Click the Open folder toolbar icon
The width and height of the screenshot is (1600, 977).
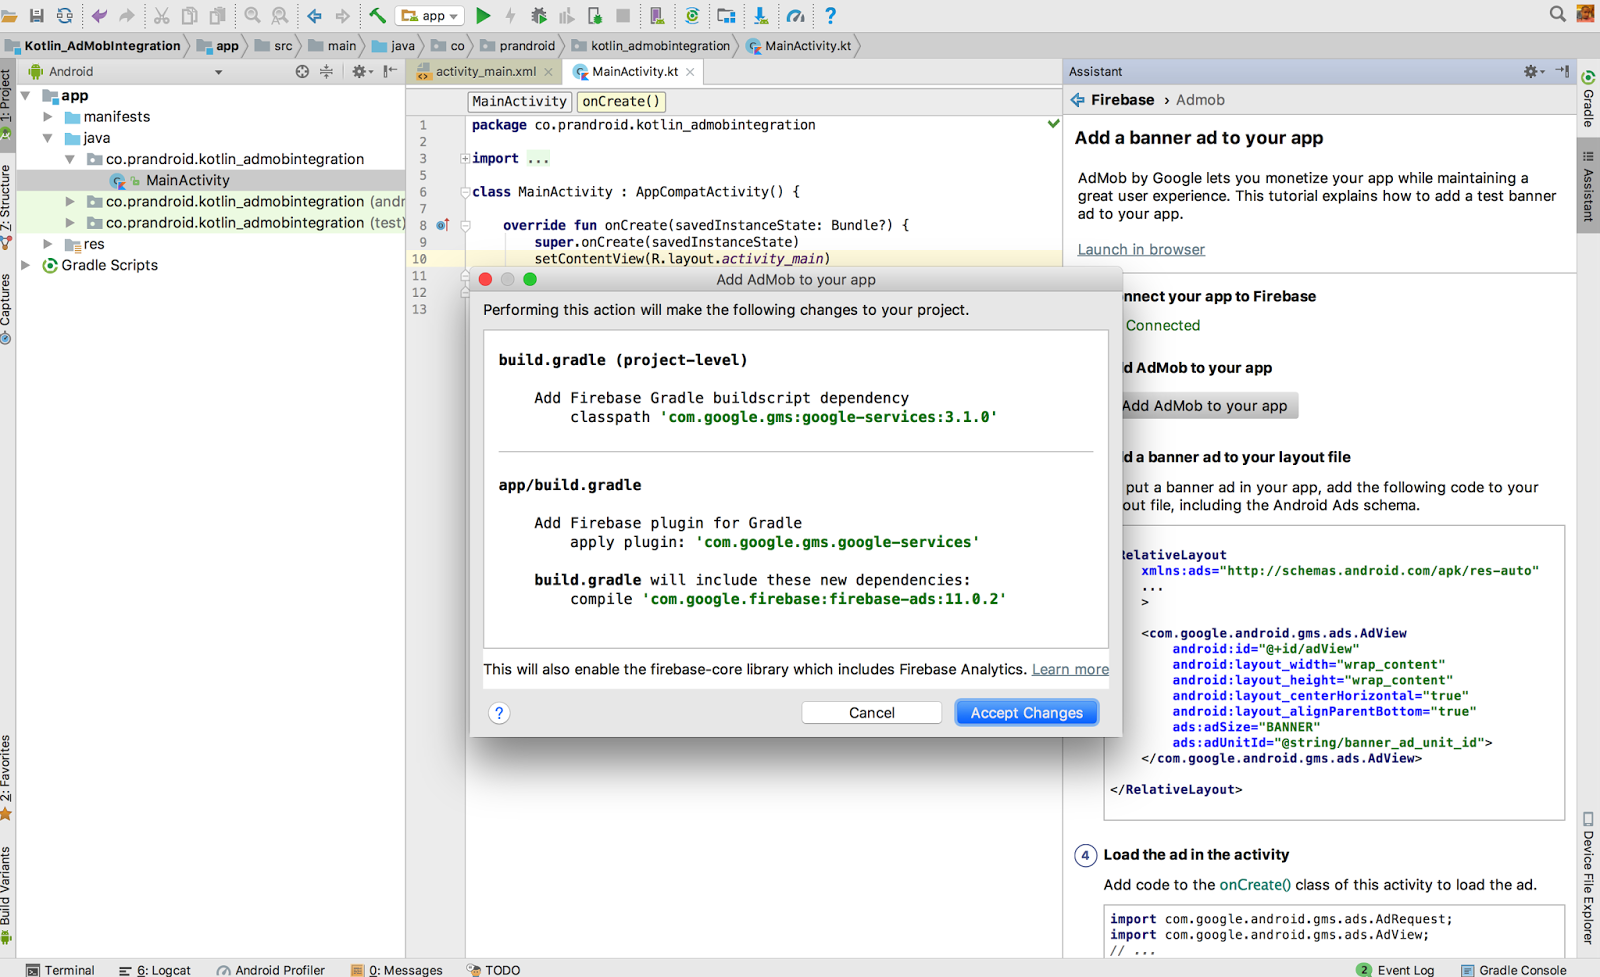[9, 15]
